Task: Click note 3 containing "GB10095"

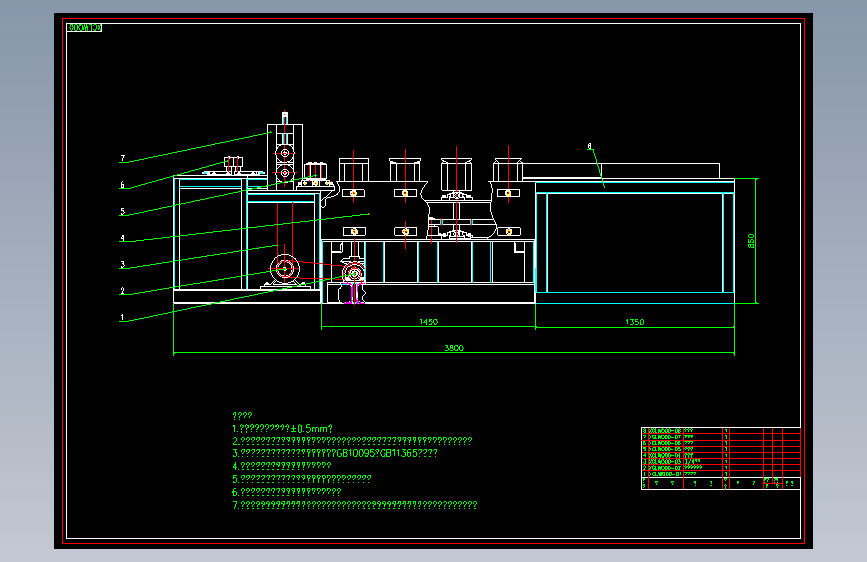Action: tap(335, 453)
